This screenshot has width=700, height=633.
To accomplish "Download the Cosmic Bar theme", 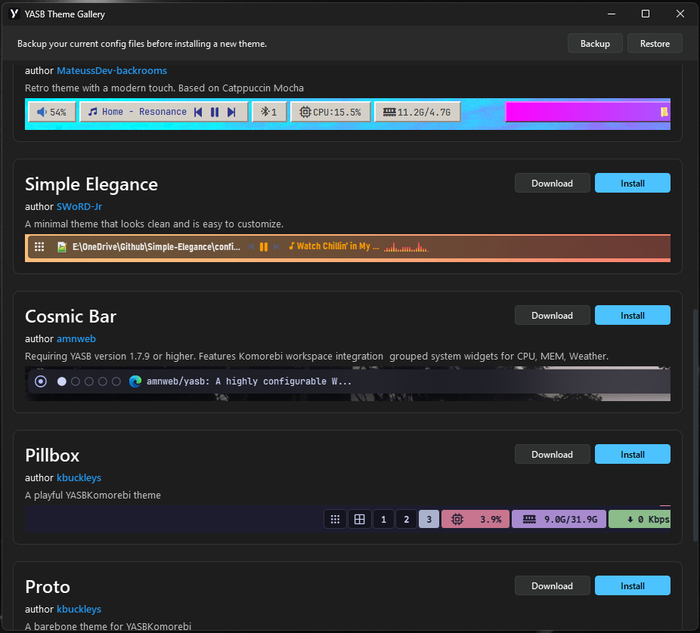I will (552, 315).
